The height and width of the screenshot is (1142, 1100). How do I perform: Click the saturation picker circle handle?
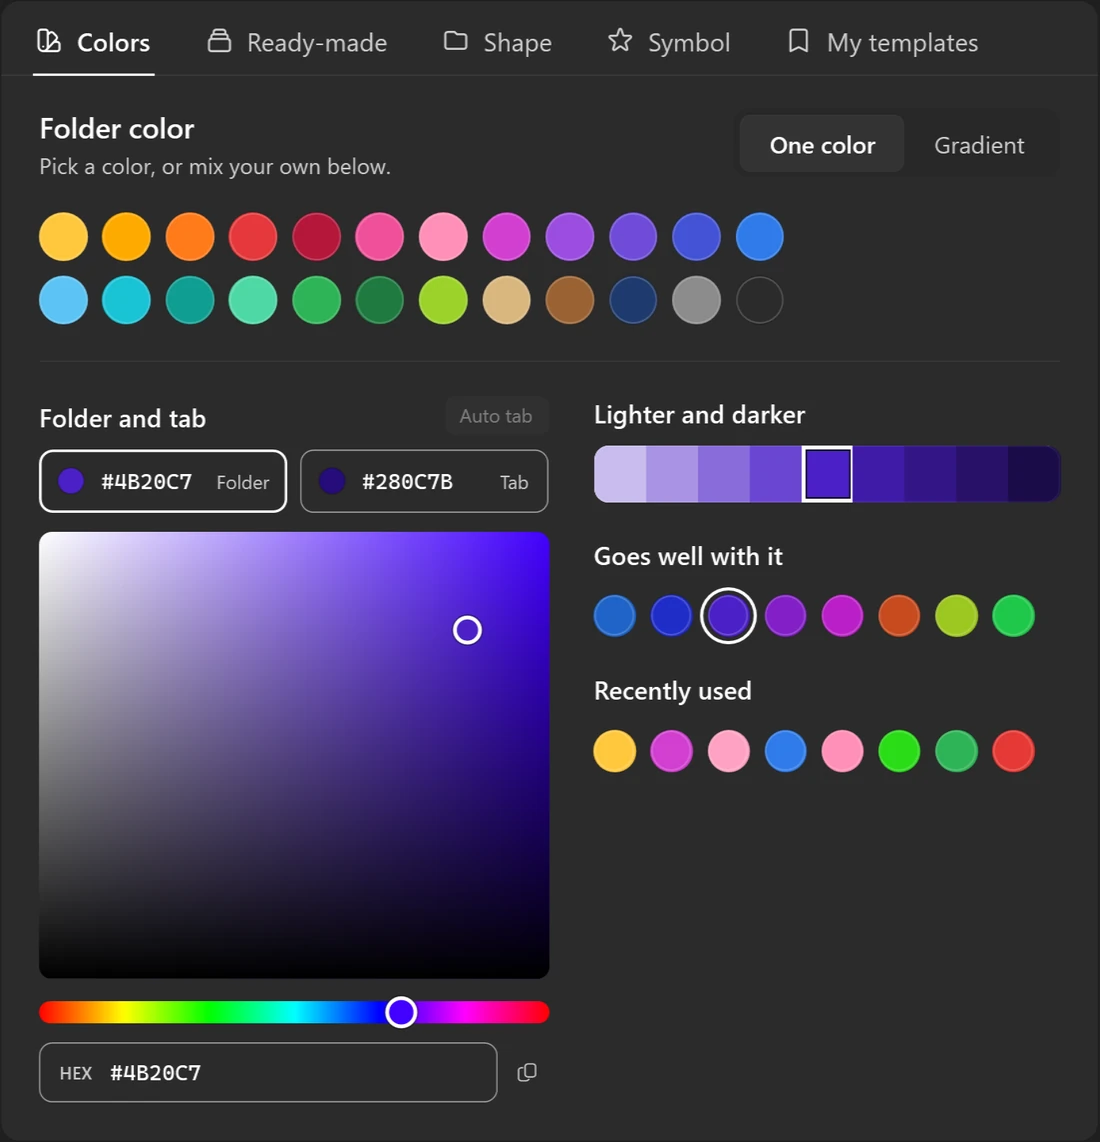[x=467, y=630]
